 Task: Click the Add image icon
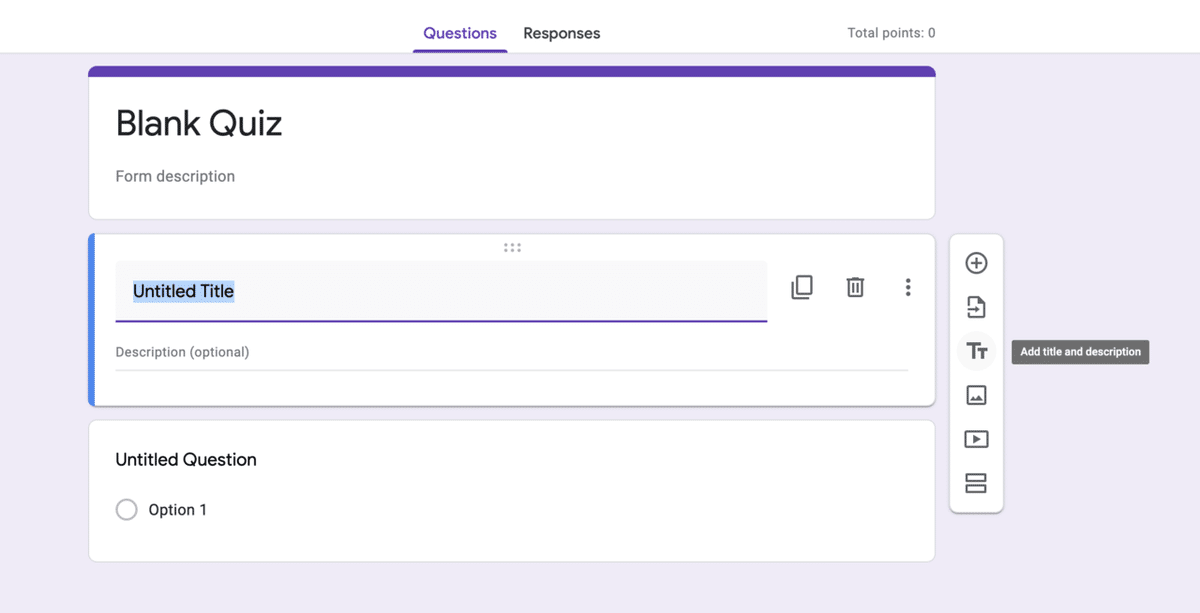pyautogui.click(x=976, y=395)
